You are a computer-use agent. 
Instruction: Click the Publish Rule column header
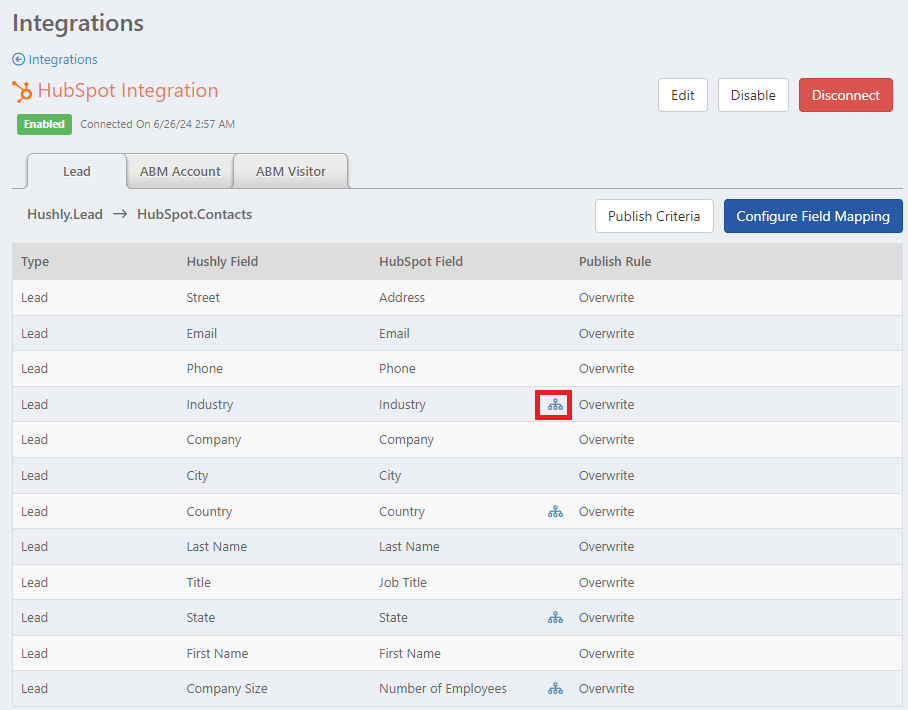[x=615, y=262]
